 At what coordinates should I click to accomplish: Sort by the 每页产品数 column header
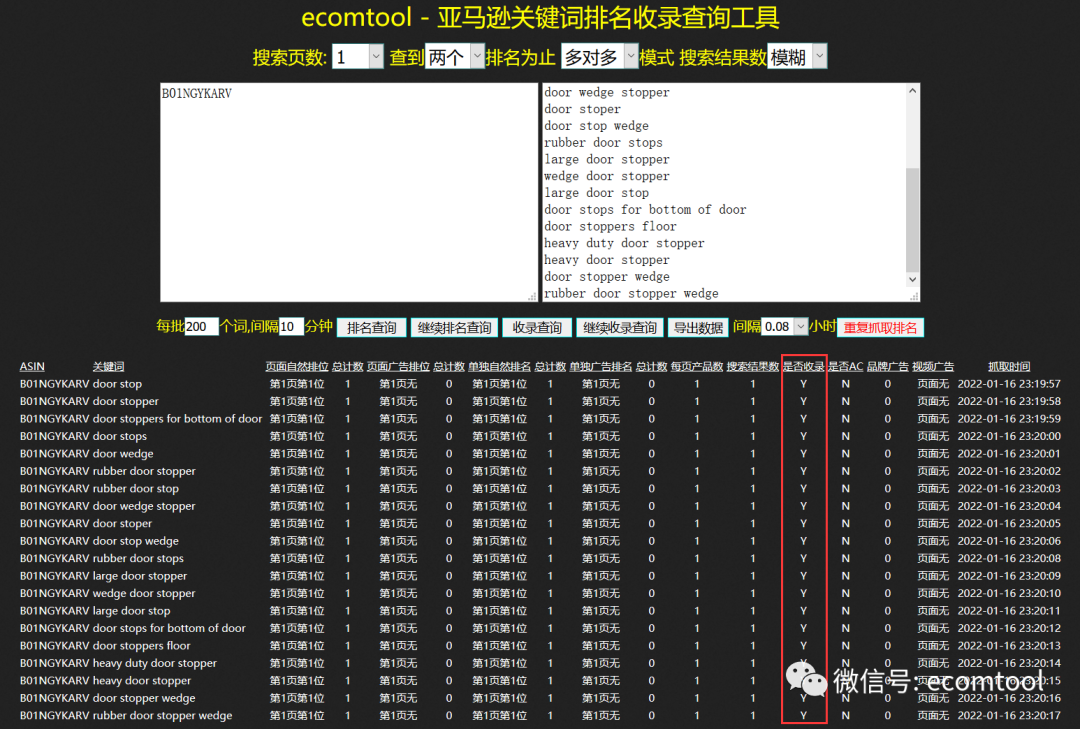[697, 367]
